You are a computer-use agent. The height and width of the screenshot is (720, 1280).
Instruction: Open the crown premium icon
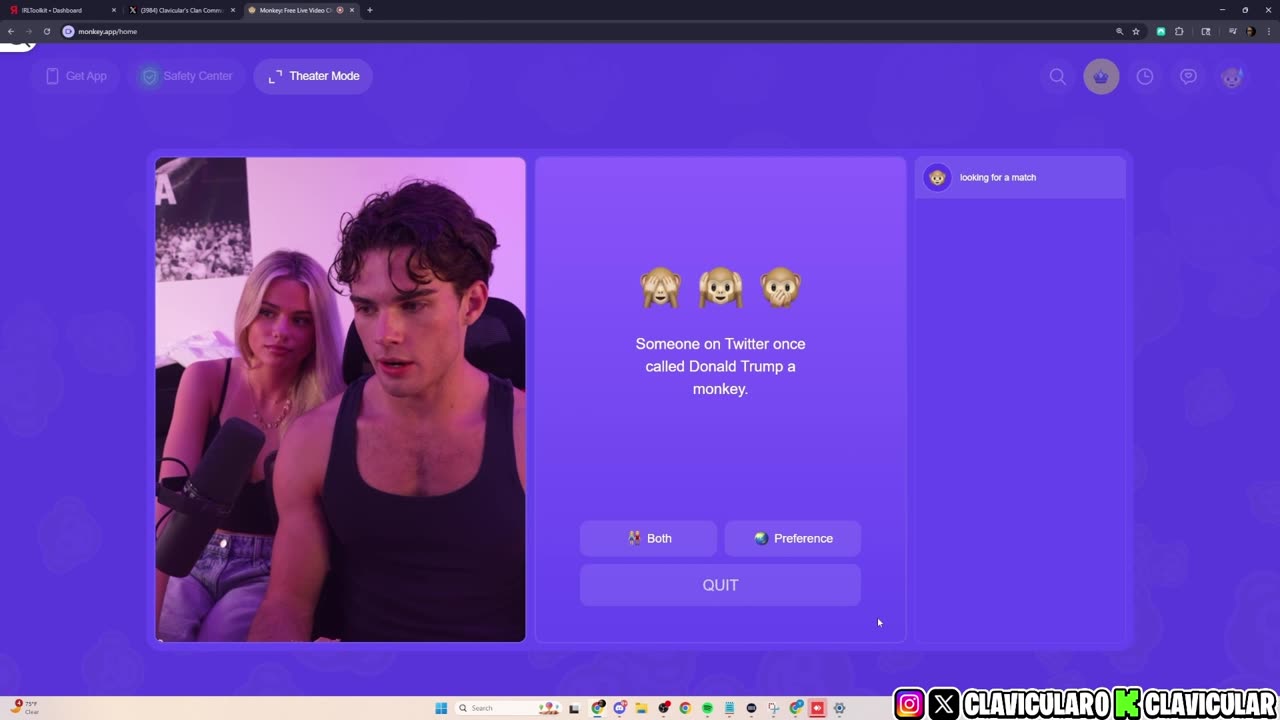coord(1101,76)
